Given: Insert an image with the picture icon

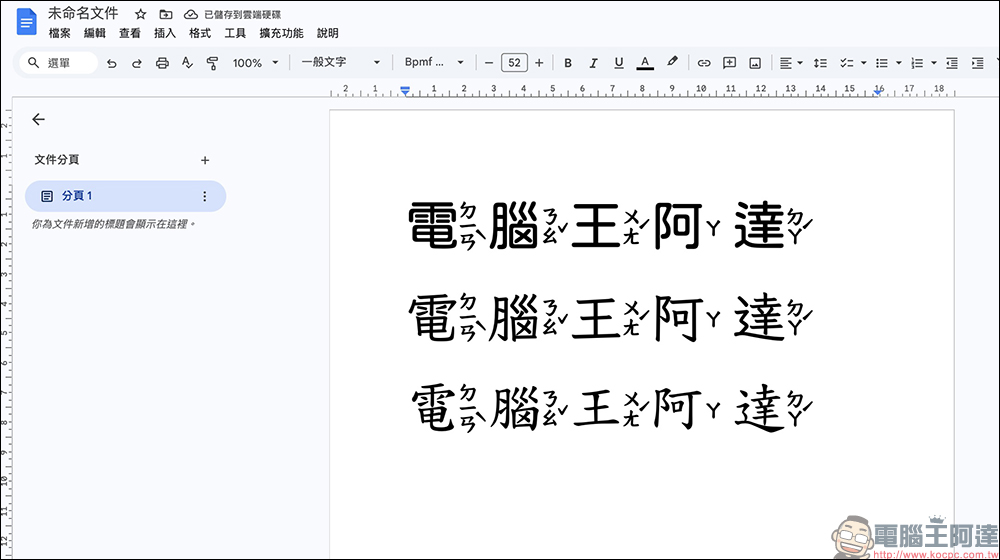Looking at the screenshot, I should 755,63.
